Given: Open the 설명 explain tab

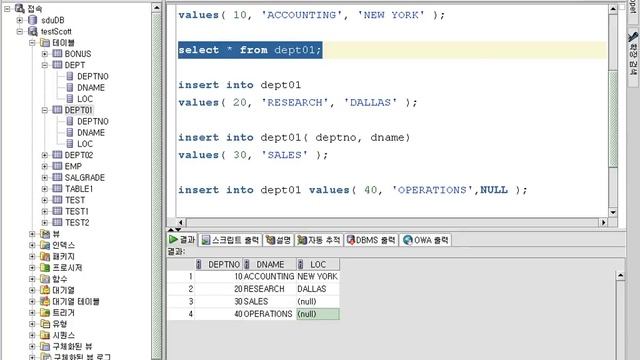Looking at the screenshot, I should (x=278, y=240).
